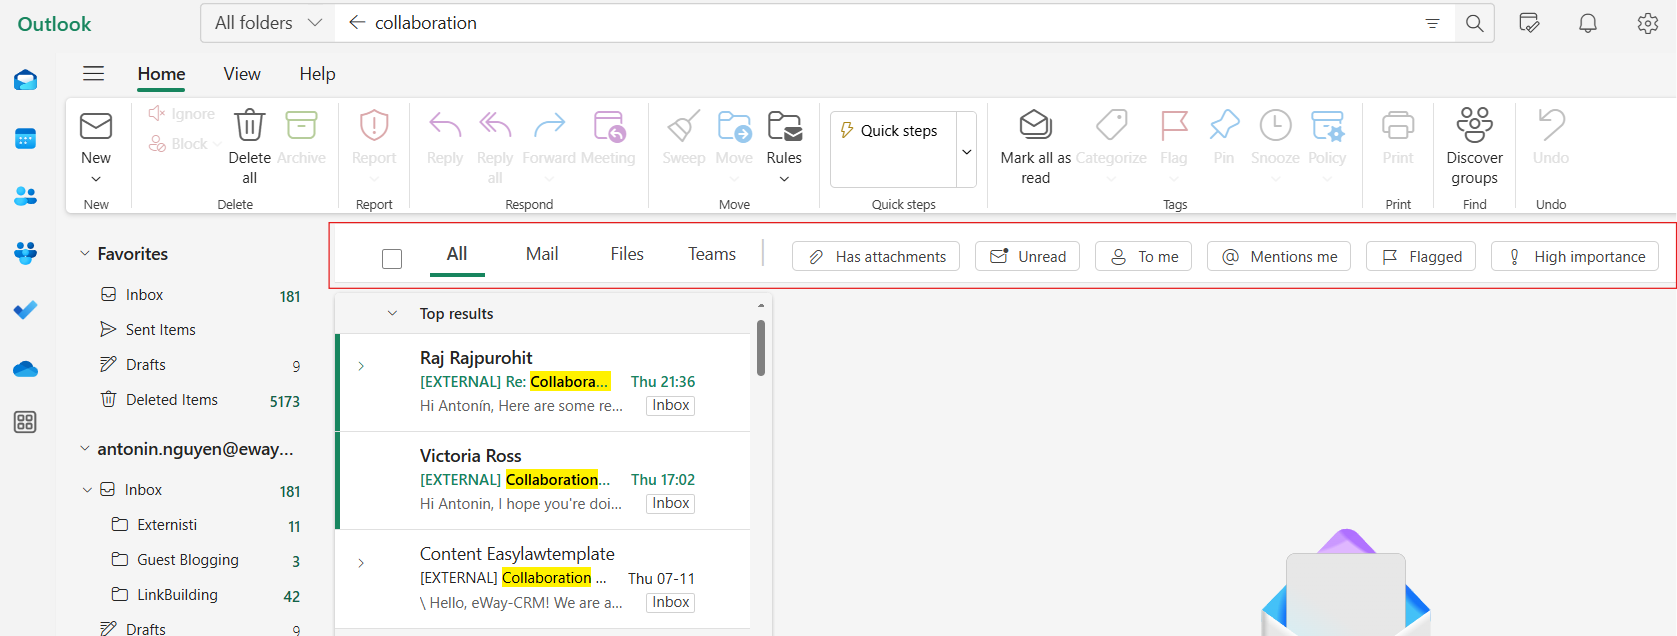
Task: Open the All folders search scope dropdown
Action: [268, 22]
